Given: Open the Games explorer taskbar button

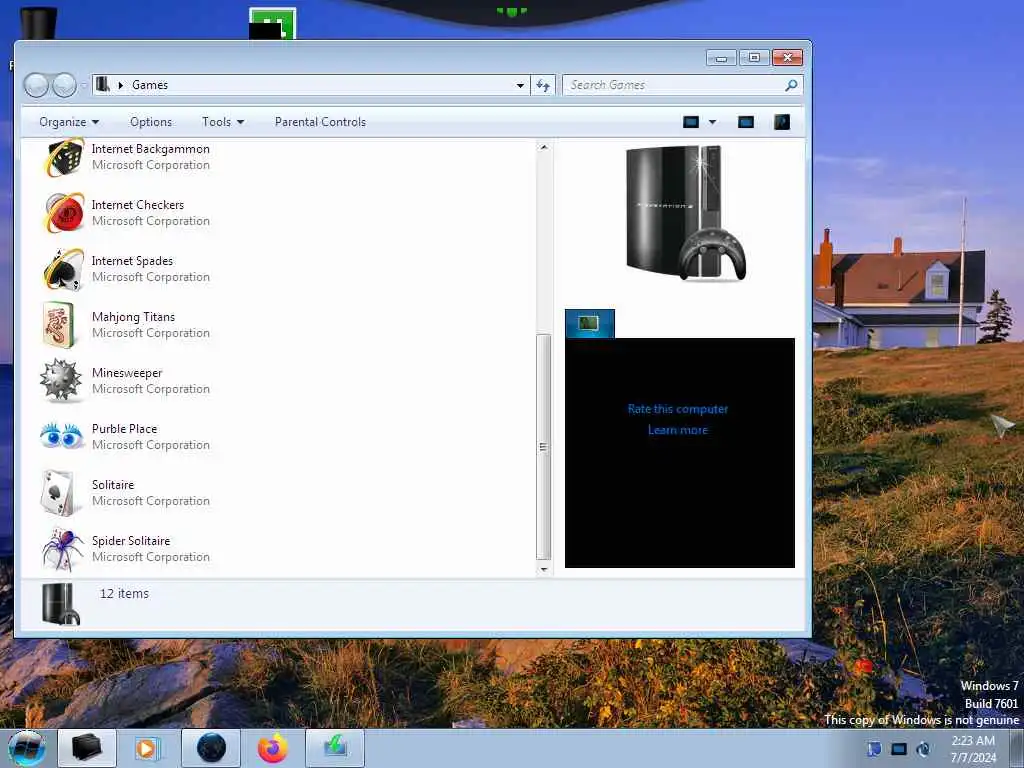Looking at the screenshot, I should [87, 748].
